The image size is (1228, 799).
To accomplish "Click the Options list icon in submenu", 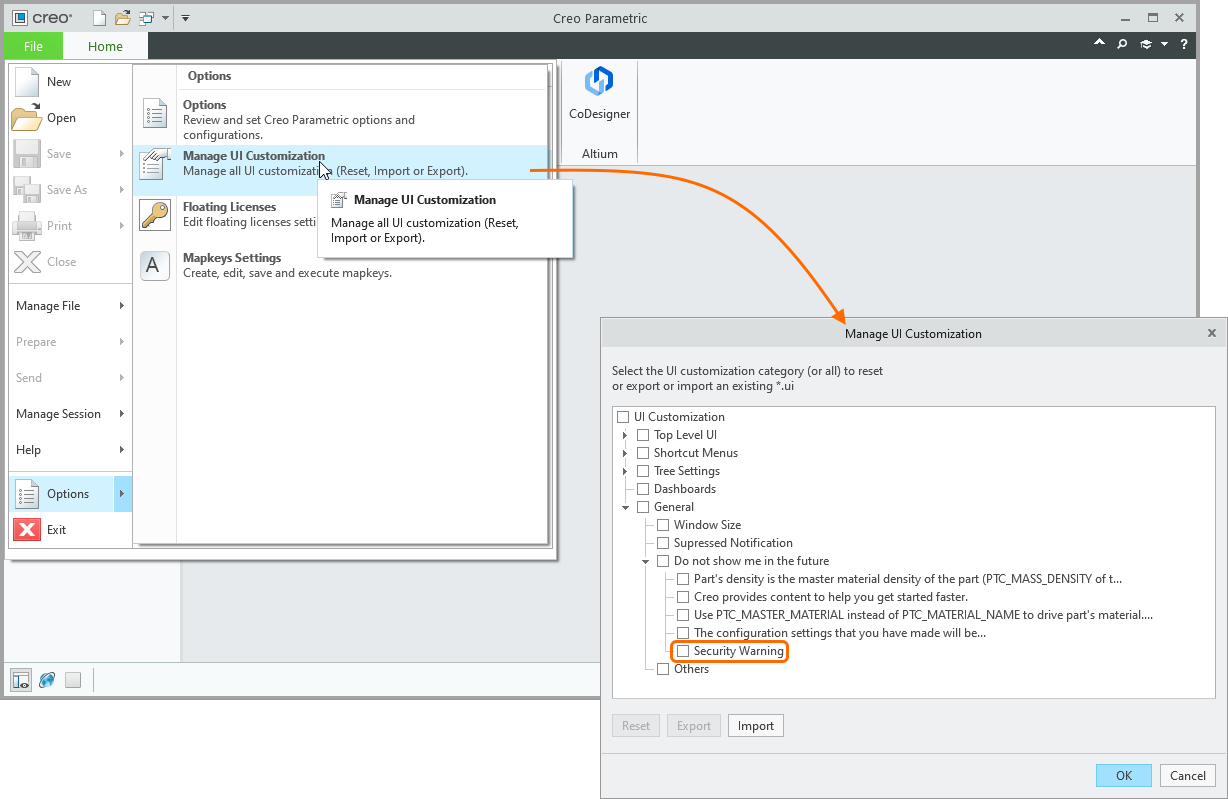I will (155, 113).
